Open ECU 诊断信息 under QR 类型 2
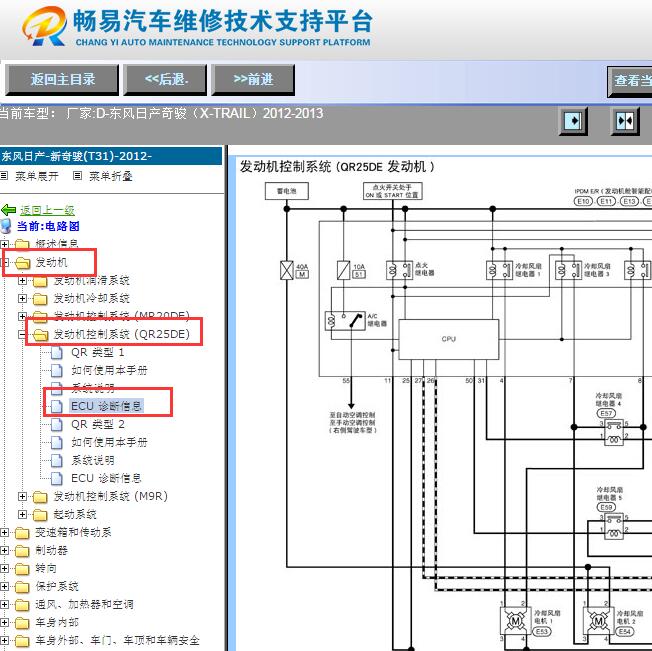The width and height of the screenshot is (652, 651). tap(106, 478)
